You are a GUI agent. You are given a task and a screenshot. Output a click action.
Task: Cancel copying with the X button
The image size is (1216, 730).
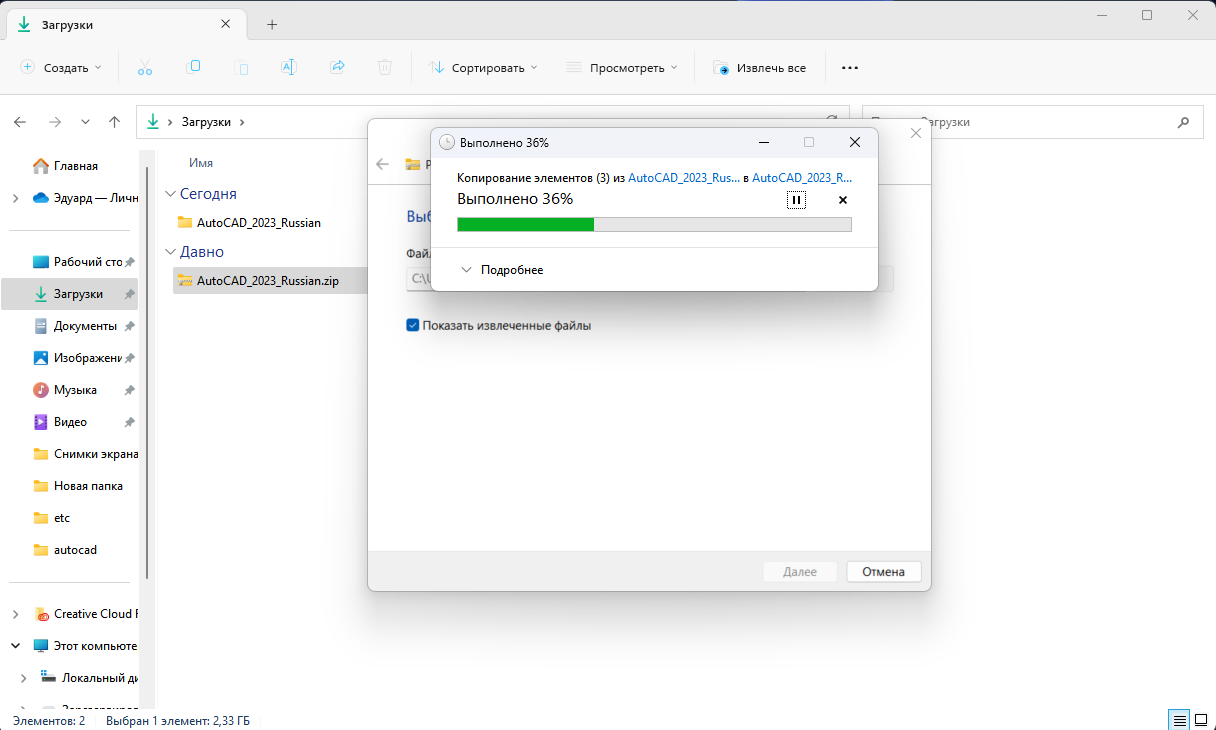pos(842,200)
